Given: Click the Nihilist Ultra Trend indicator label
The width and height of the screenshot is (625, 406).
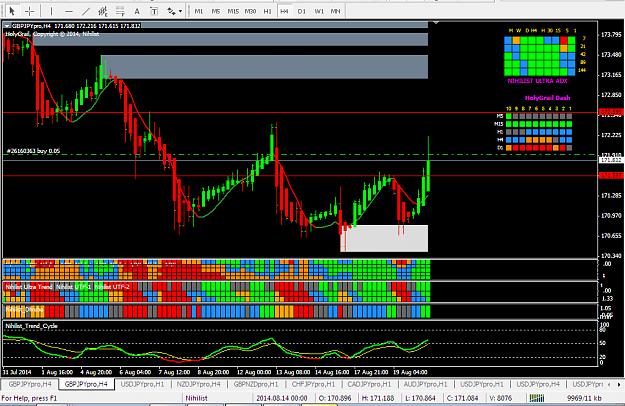Looking at the screenshot, I should click(x=29, y=287).
